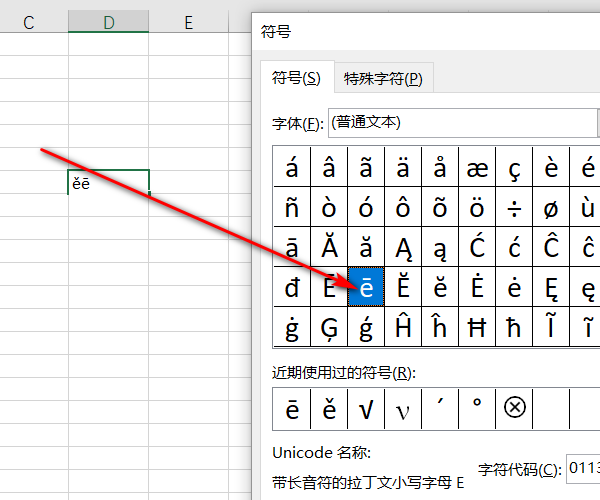Select the ġ with dot above
This screenshot has height=500, width=600.
[292, 327]
